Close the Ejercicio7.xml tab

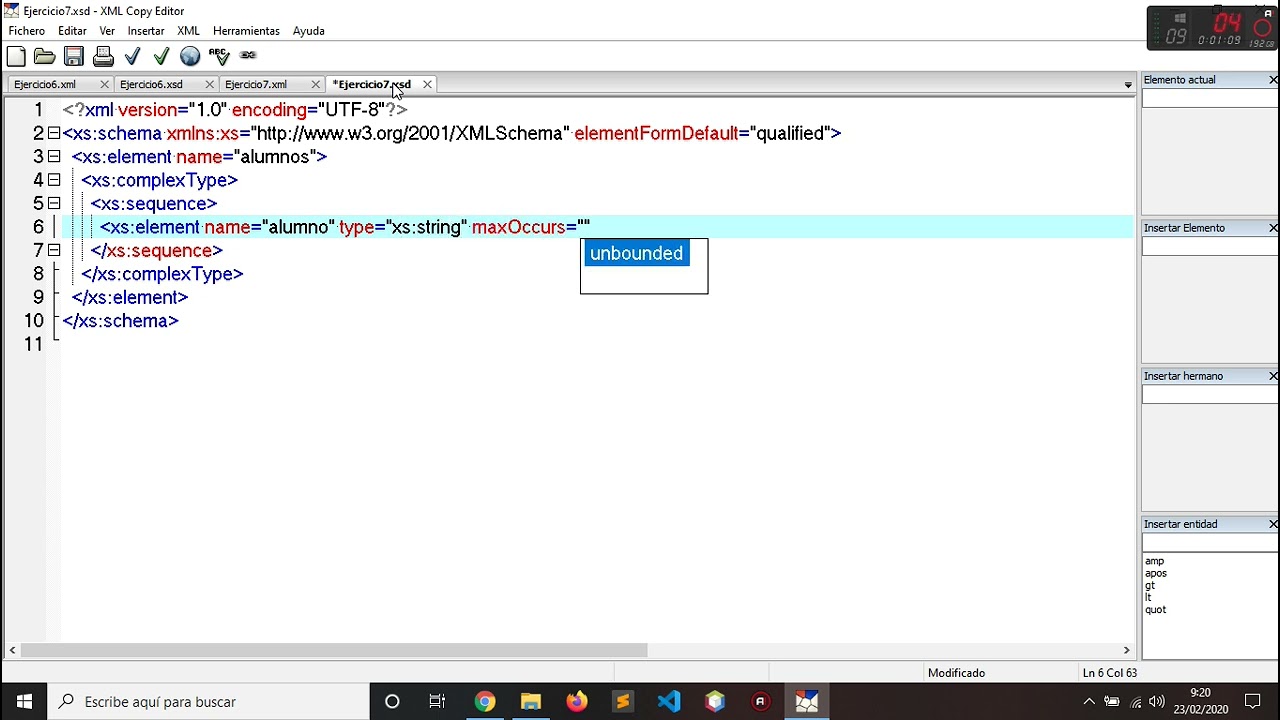[316, 84]
